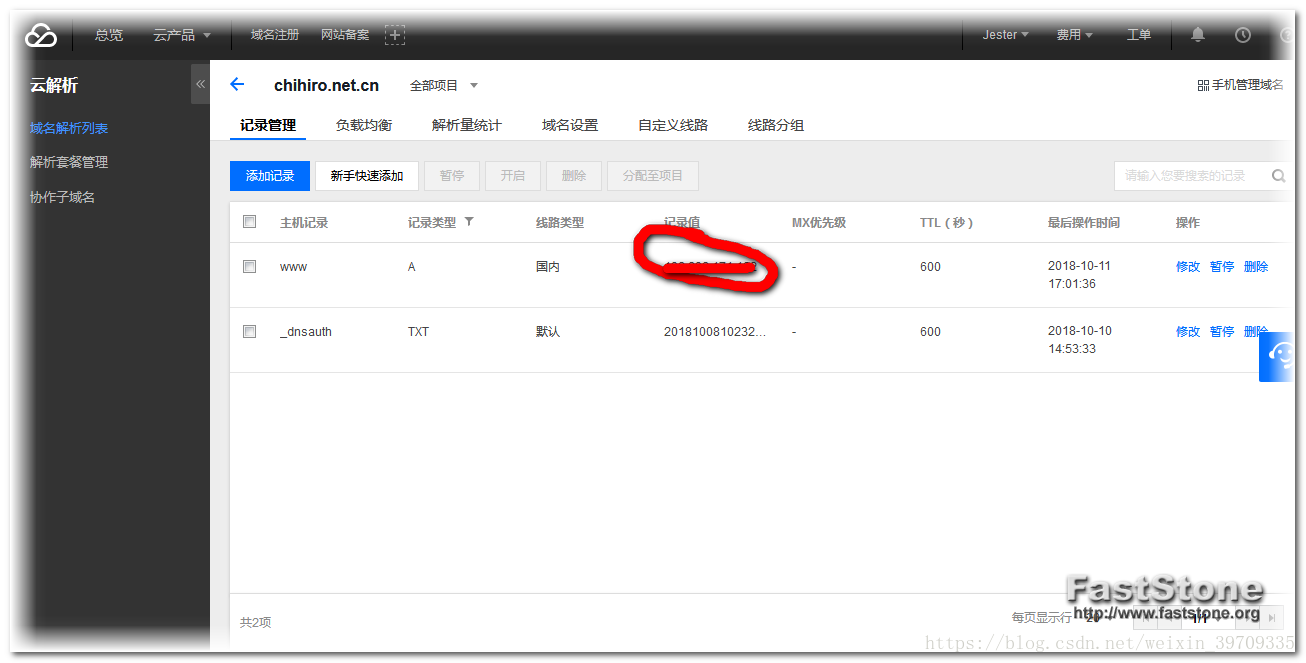Click the 2018100810232... record value
Image resolution: width=1306 pixels, height=663 pixels.
715,332
